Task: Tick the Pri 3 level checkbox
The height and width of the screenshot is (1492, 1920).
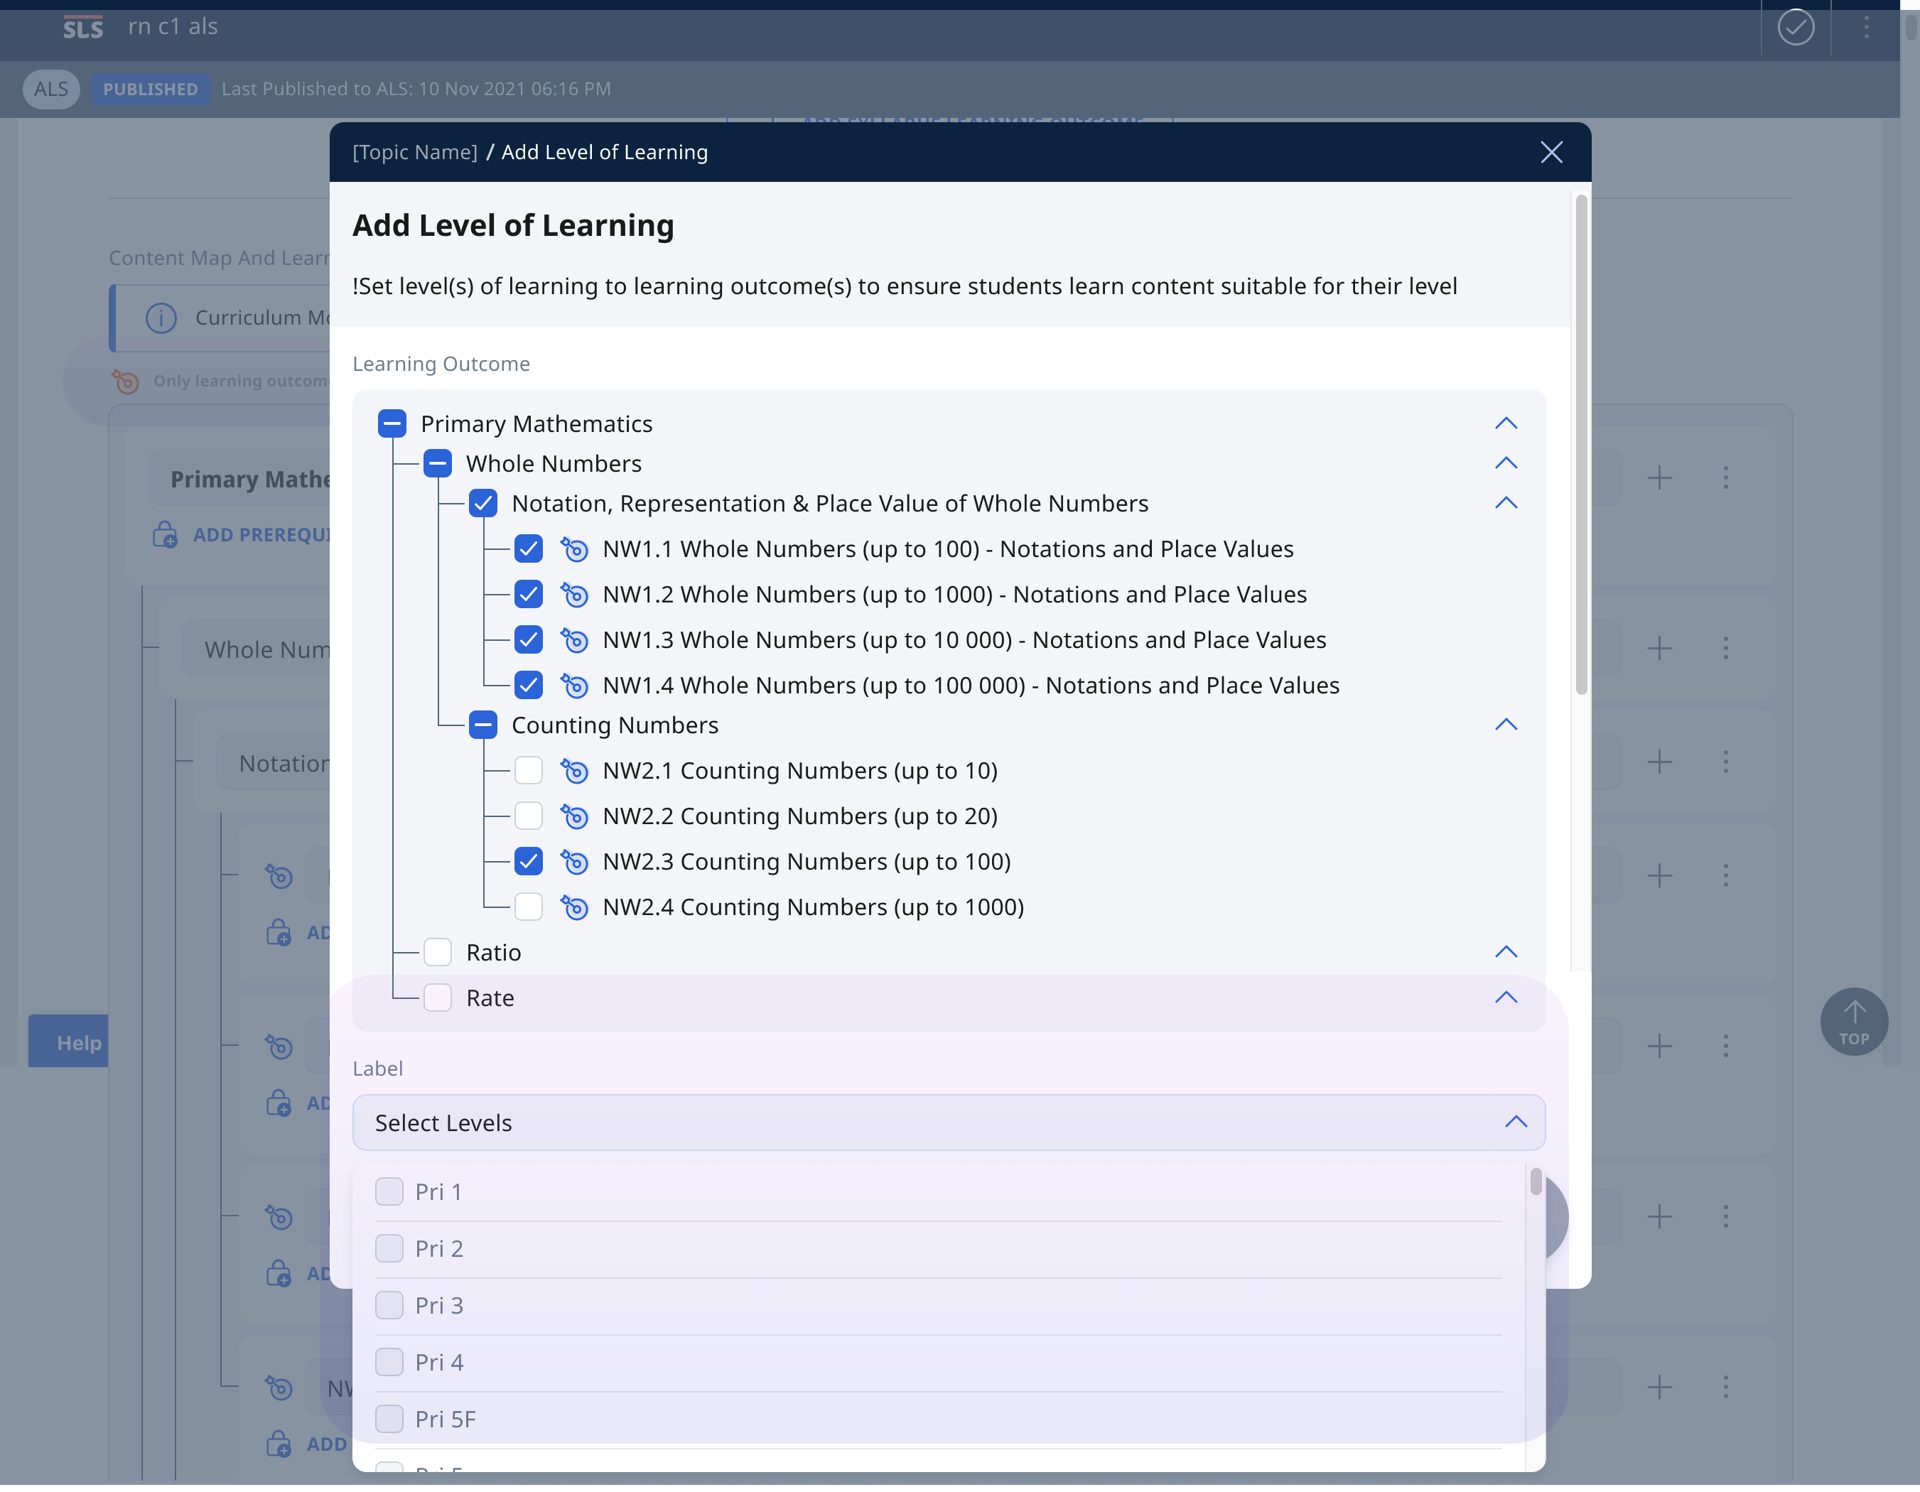Action: coord(389,1305)
